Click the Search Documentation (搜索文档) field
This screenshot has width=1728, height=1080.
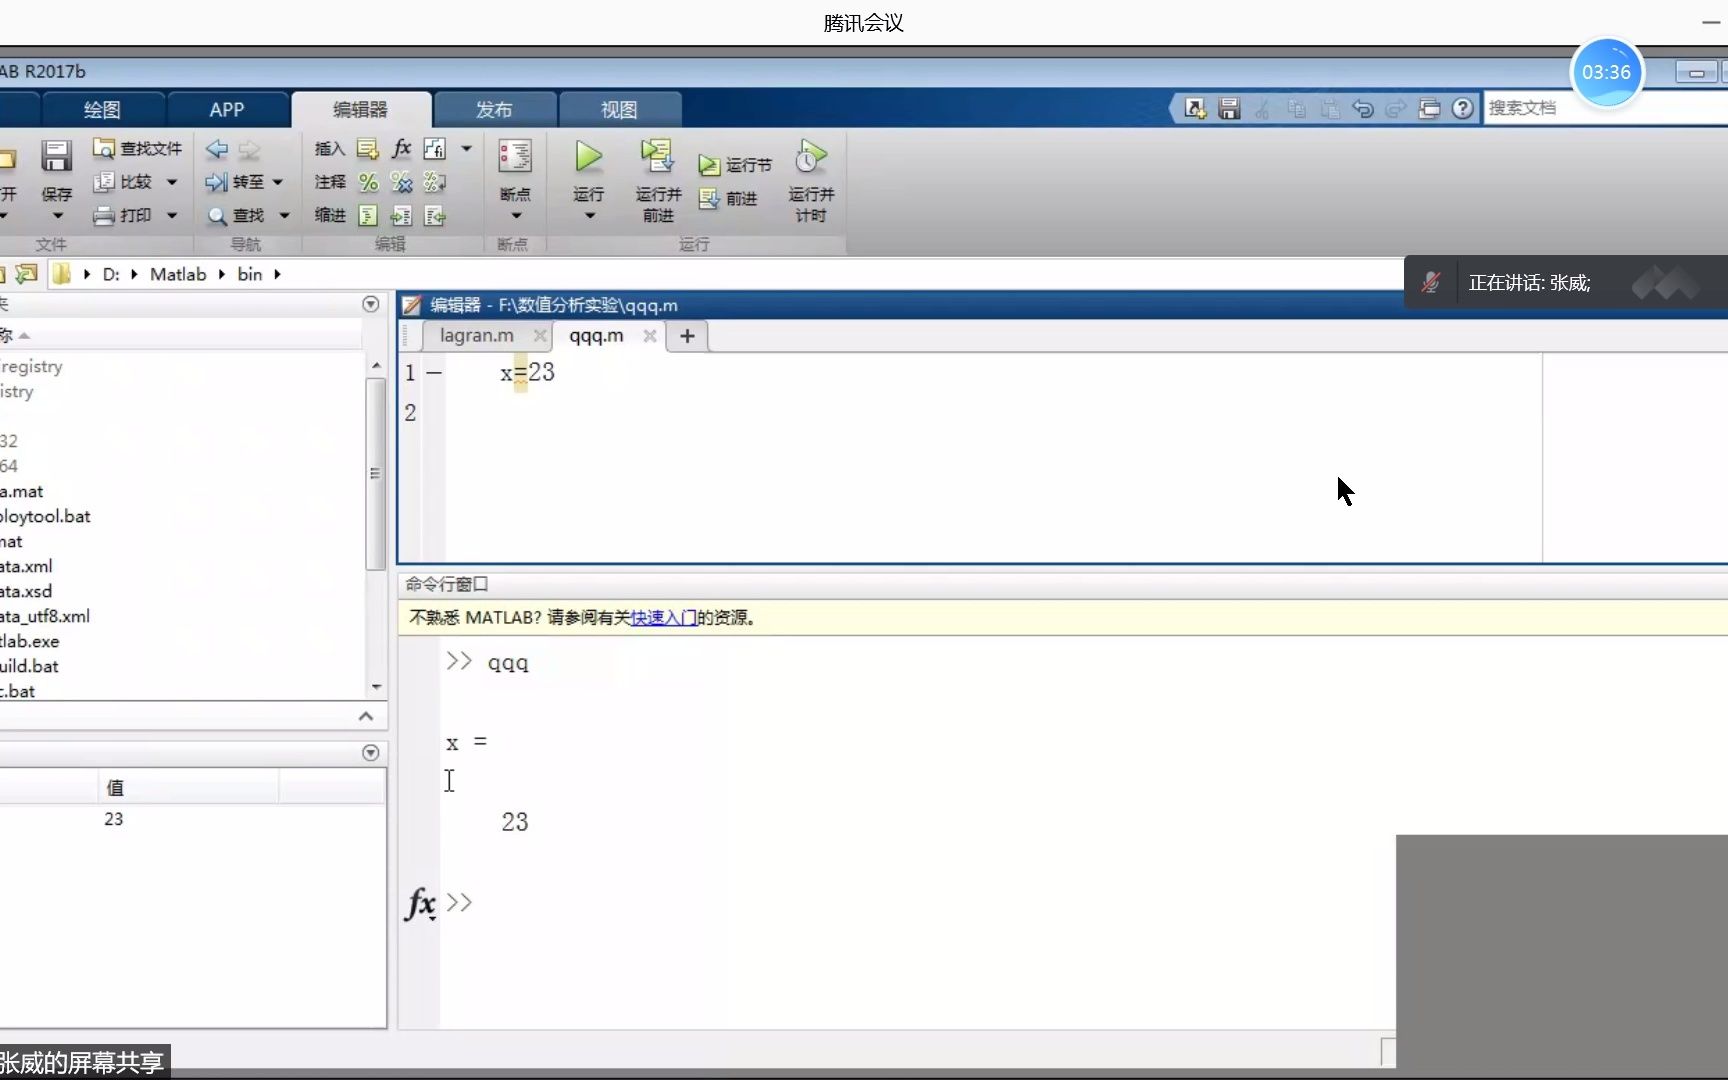click(x=1605, y=108)
